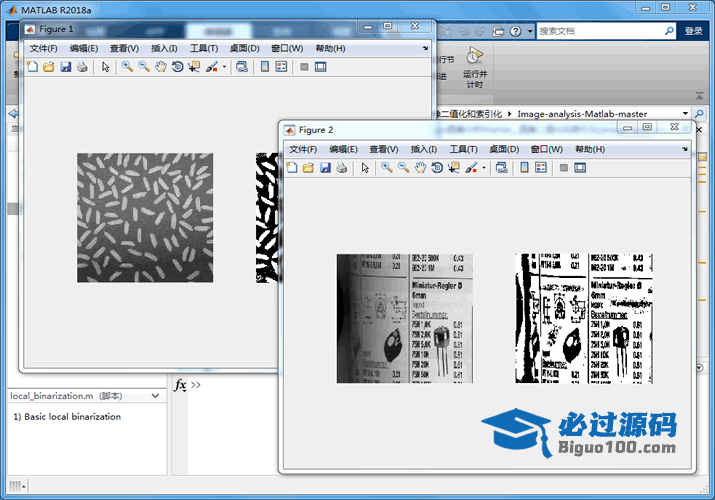Select the Data Cursor tool in Figure 2
715x500 pixels.
(x=454, y=168)
